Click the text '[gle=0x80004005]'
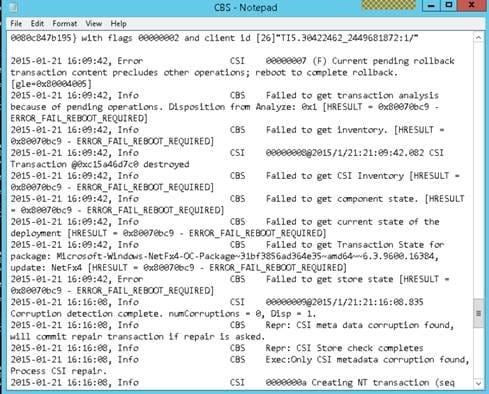 pyautogui.click(x=51, y=84)
